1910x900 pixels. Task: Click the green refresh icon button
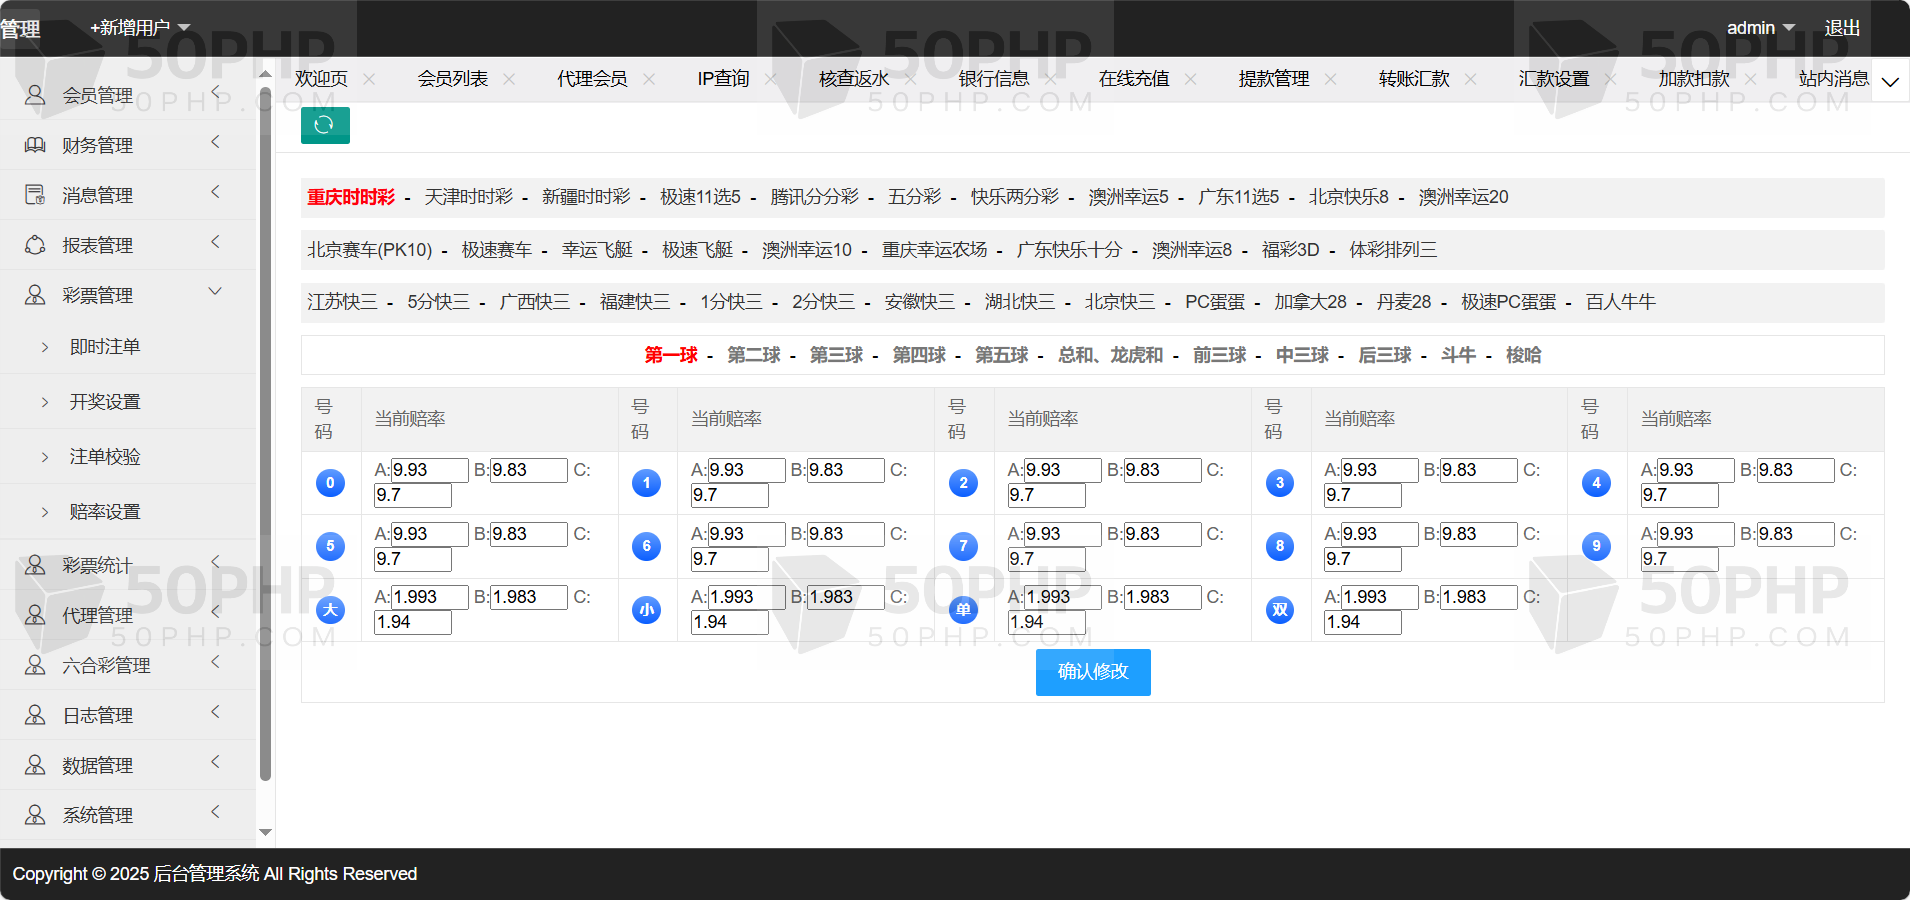pyautogui.click(x=325, y=125)
